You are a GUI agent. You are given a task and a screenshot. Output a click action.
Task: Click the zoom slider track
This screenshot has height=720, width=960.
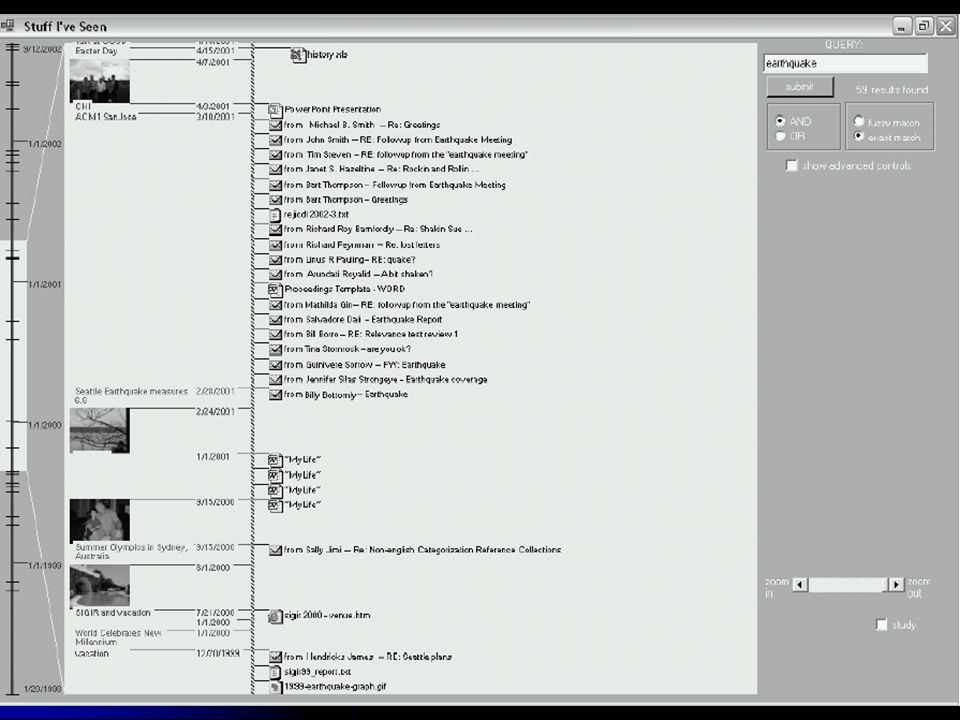tap(848, 585)
